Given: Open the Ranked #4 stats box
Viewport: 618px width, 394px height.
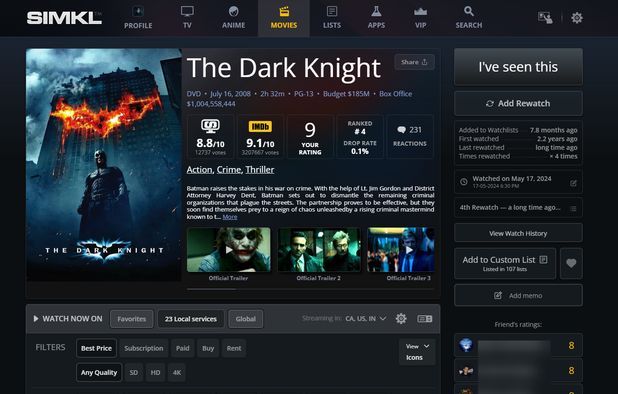Looking at the screenshot, I should [360, 137].
